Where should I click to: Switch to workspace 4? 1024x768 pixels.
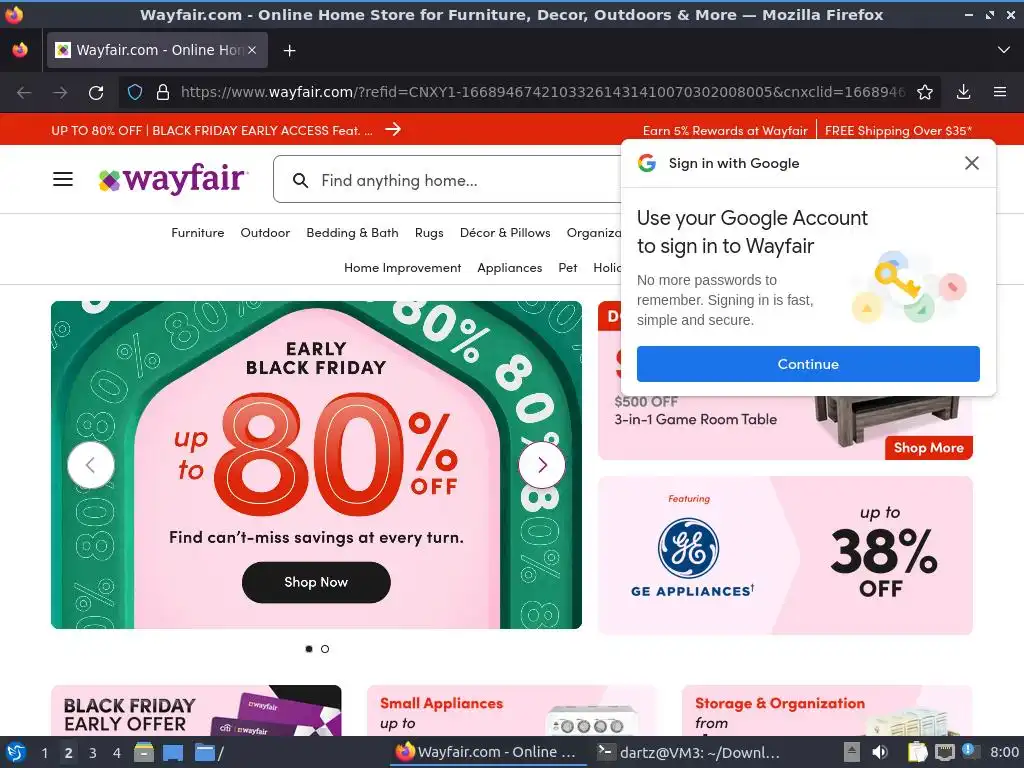point(116,753)
